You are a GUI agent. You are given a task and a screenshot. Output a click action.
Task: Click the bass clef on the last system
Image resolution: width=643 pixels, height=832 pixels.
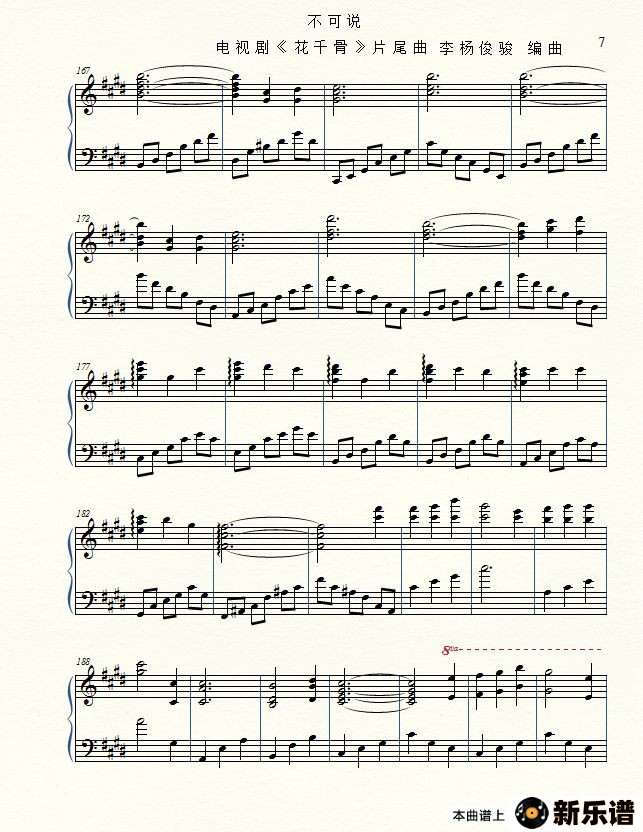pos(87,748)
